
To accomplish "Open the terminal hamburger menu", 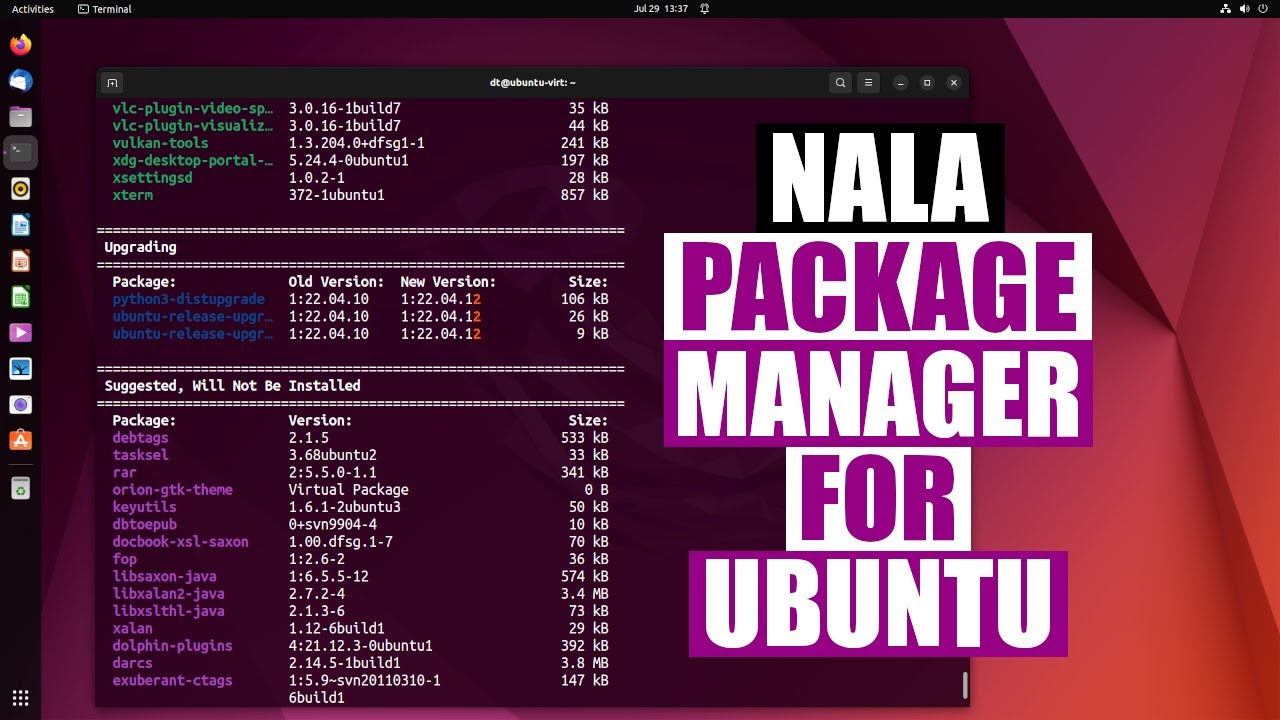I will [x=869, y=83].
